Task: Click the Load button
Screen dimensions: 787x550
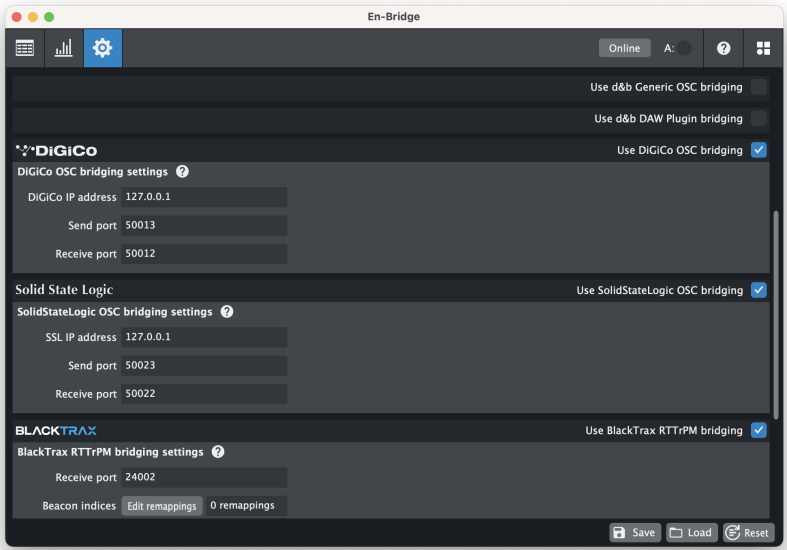Action: tap(691, 532)
